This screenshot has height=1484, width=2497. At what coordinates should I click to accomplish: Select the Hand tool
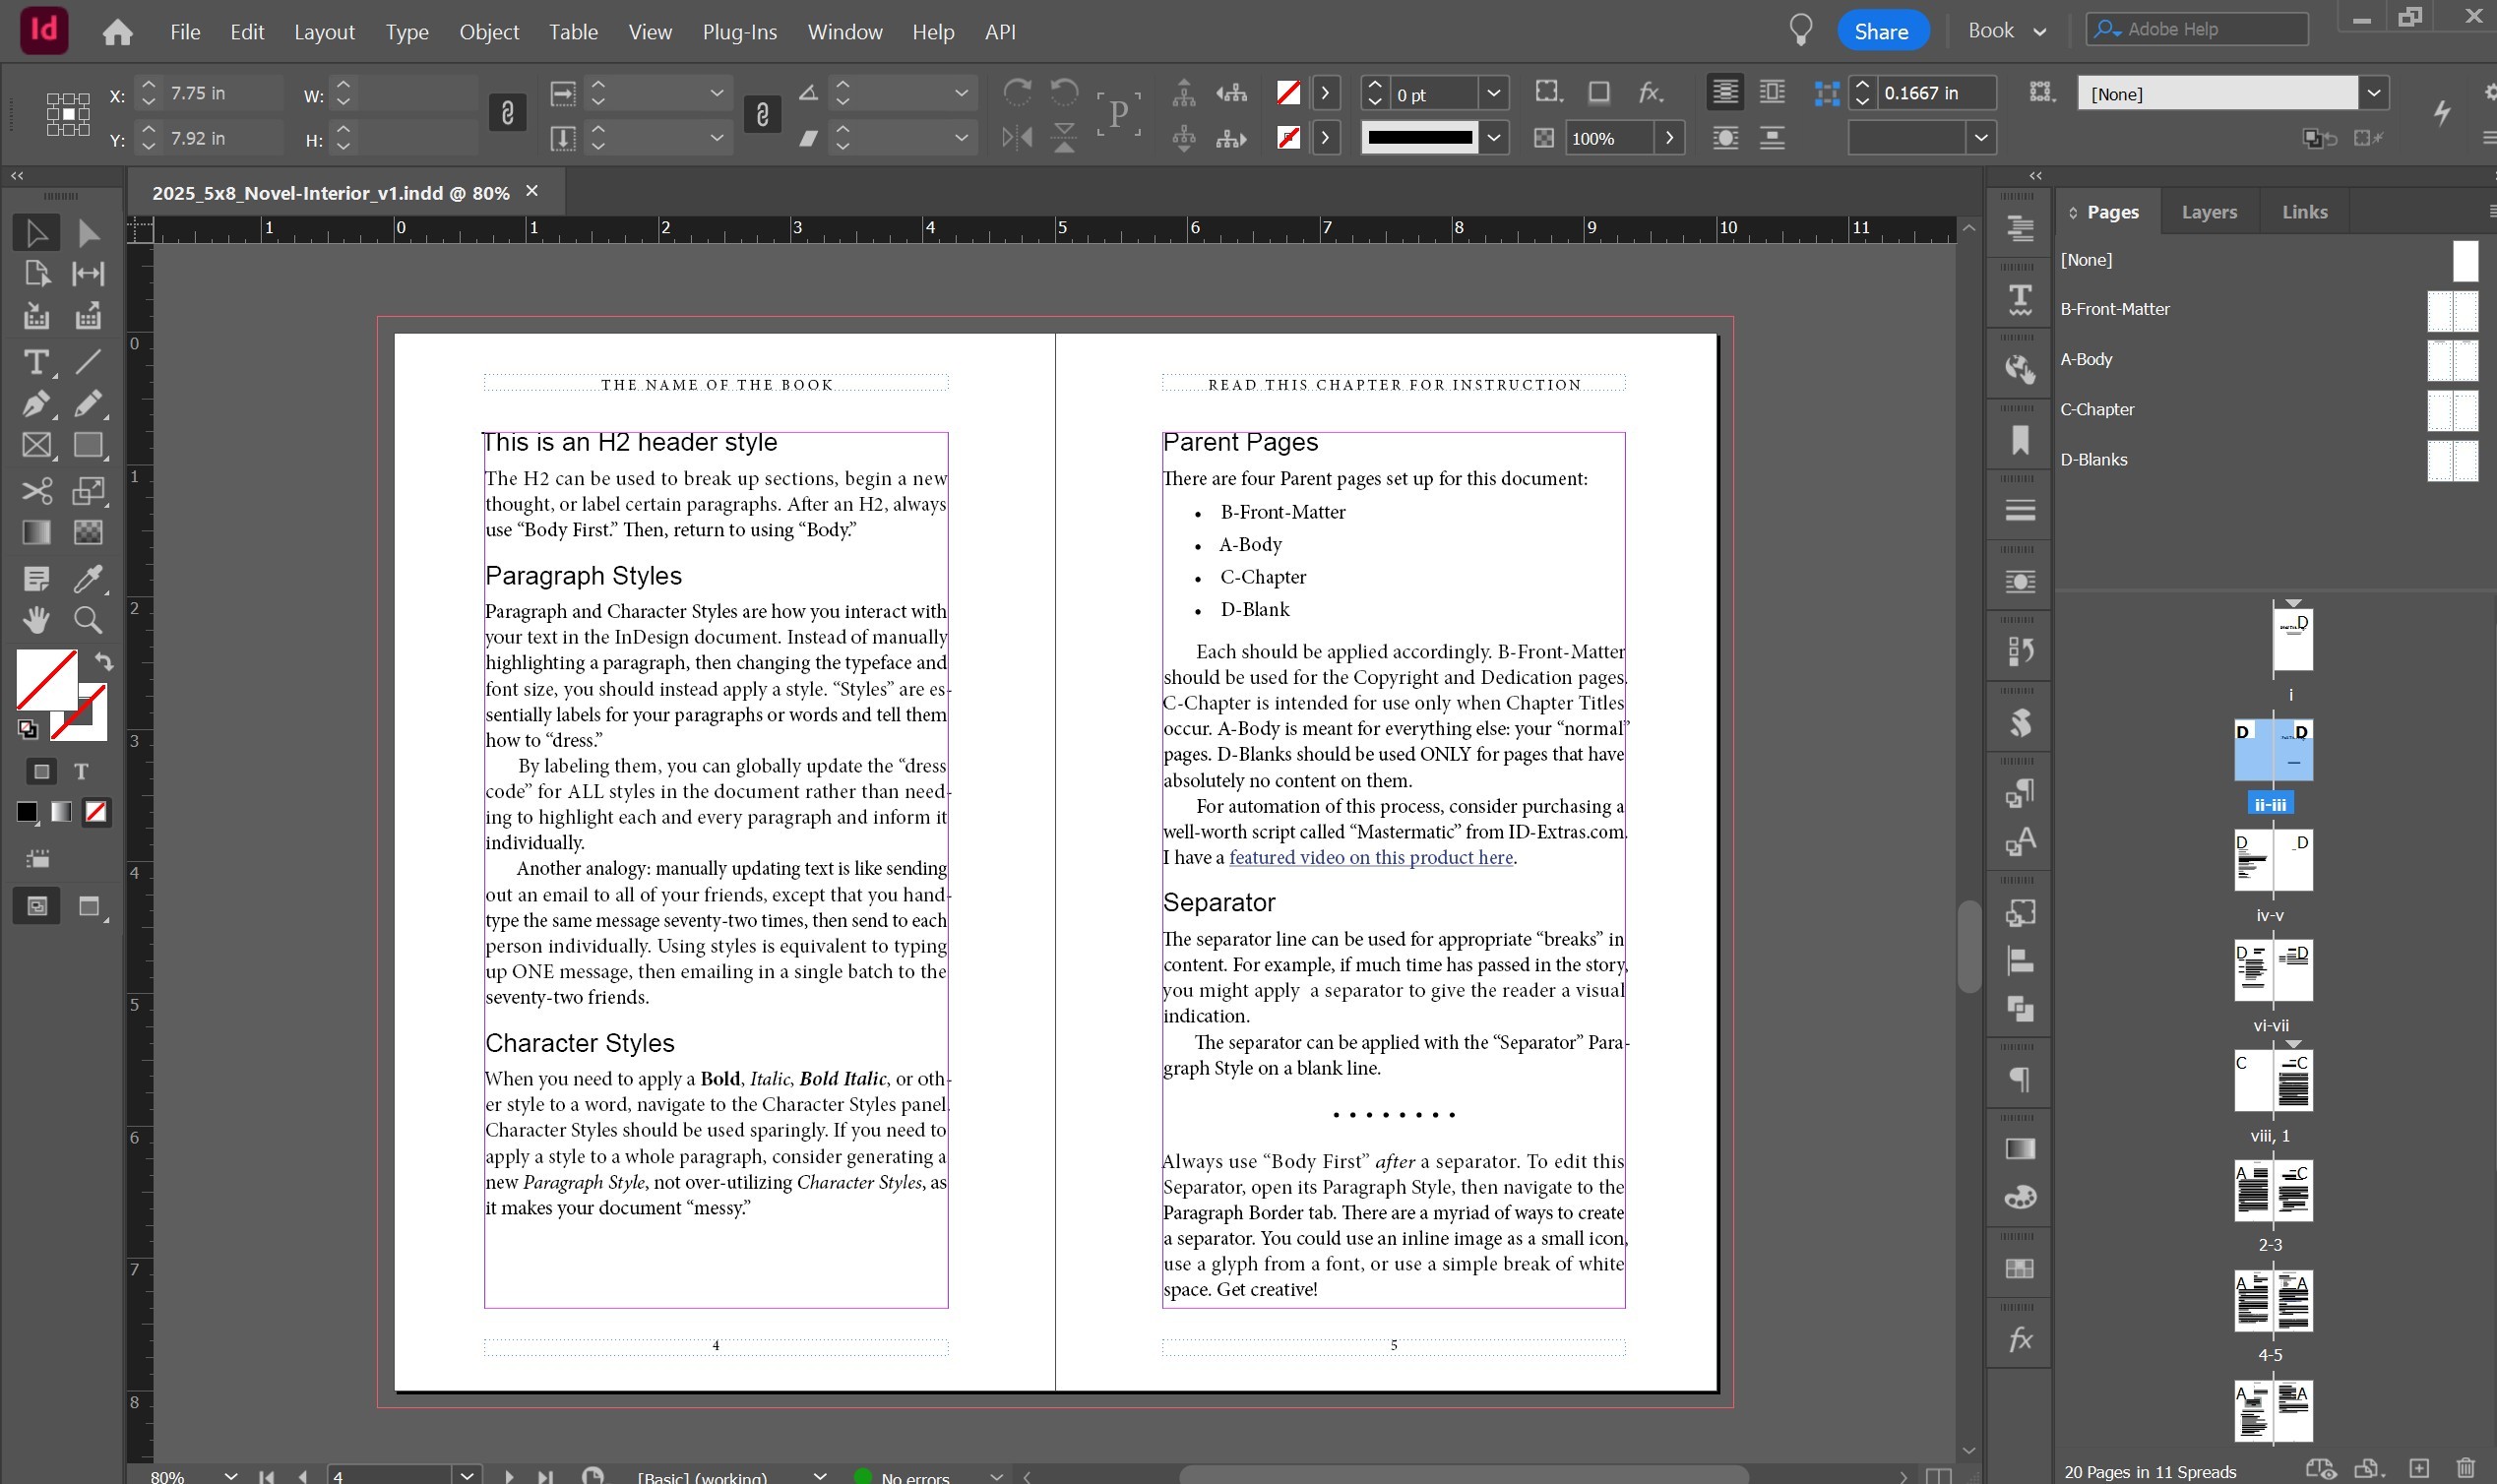coord(36,621)
